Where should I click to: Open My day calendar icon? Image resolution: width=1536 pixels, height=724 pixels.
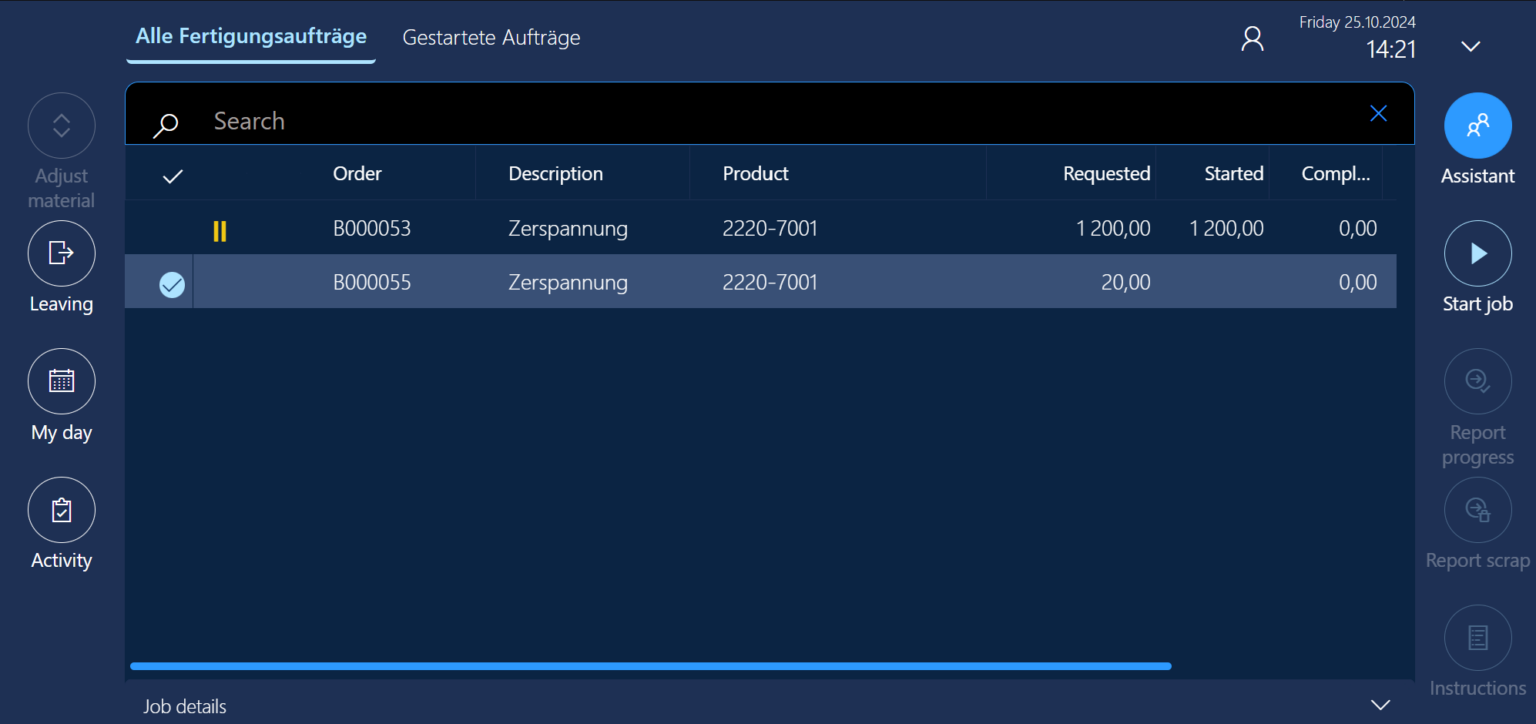pyautogui.click(x=61, y=381)
